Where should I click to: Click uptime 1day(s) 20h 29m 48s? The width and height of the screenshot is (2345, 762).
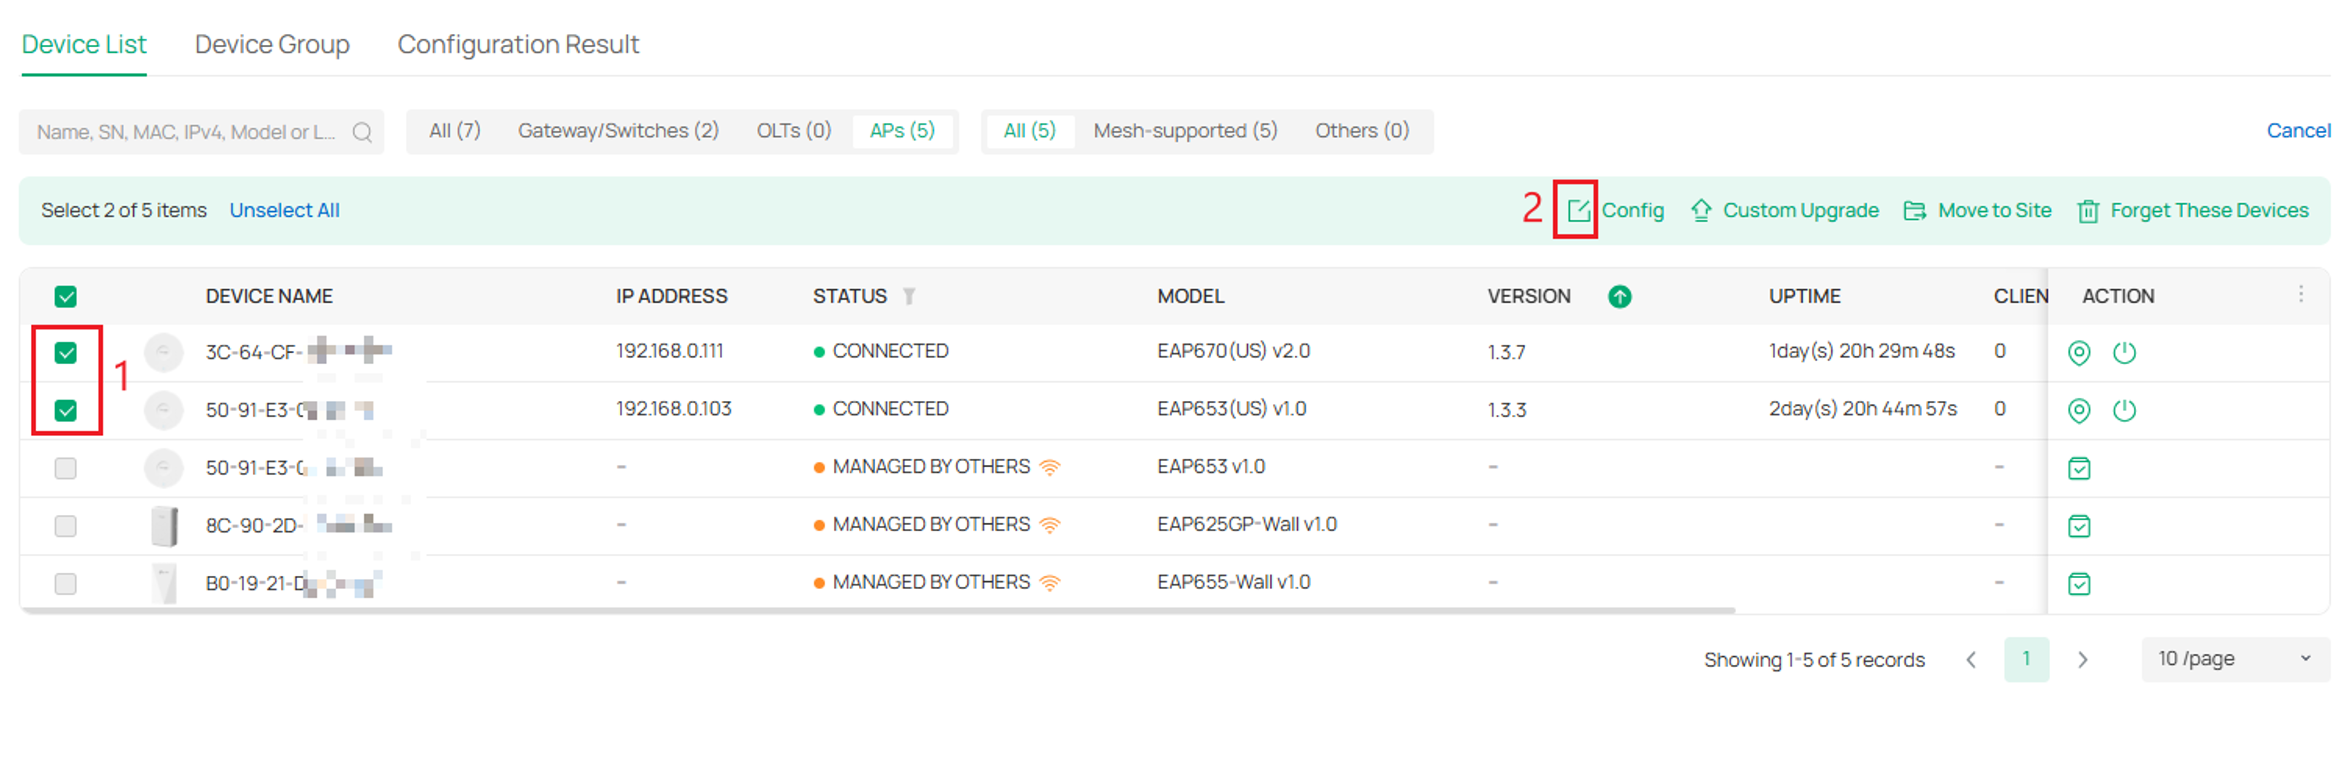(x=1862, y=351)
